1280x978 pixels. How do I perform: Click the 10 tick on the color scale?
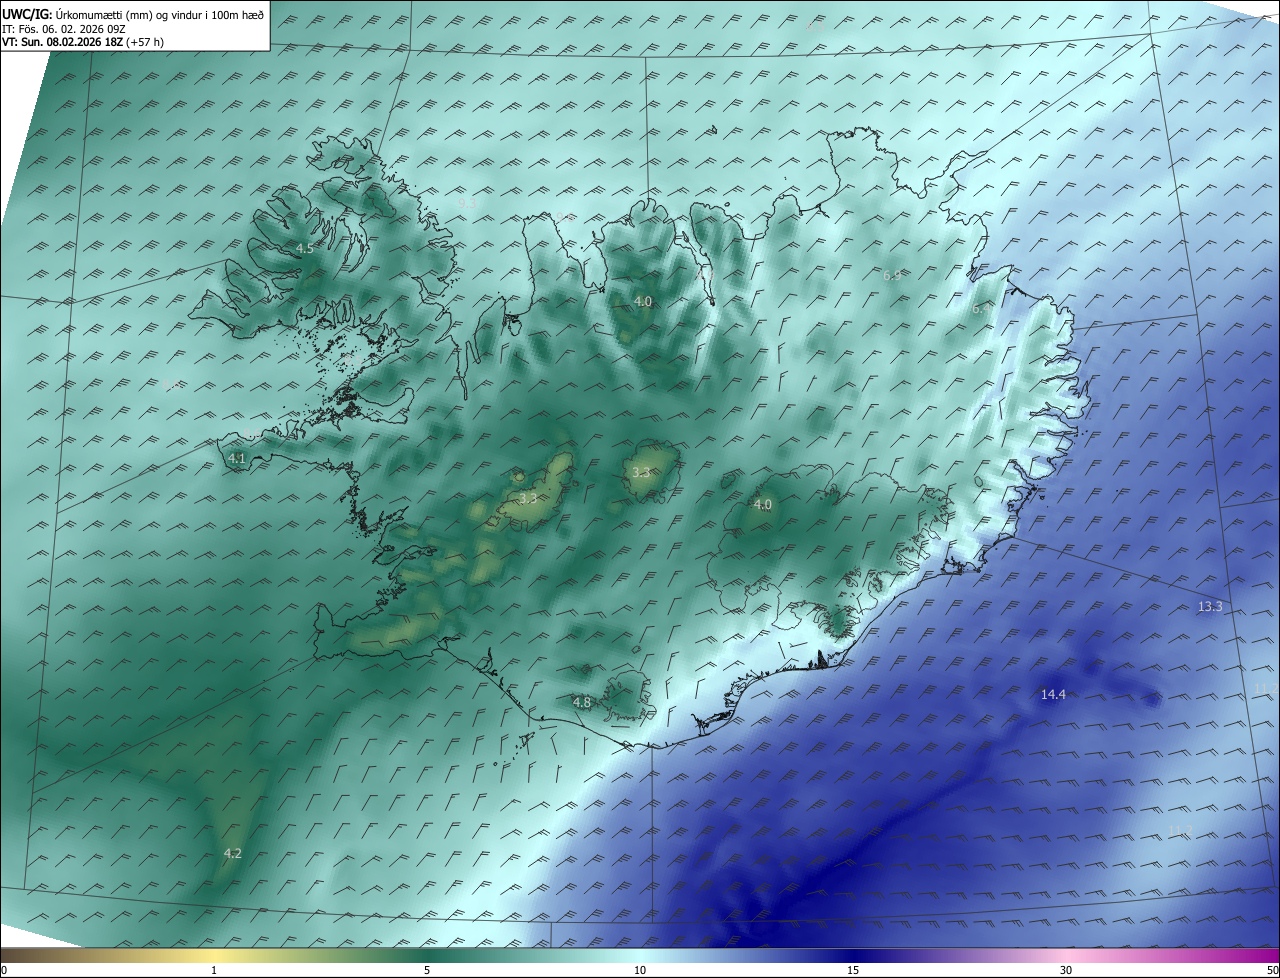[x=640, y=970]
